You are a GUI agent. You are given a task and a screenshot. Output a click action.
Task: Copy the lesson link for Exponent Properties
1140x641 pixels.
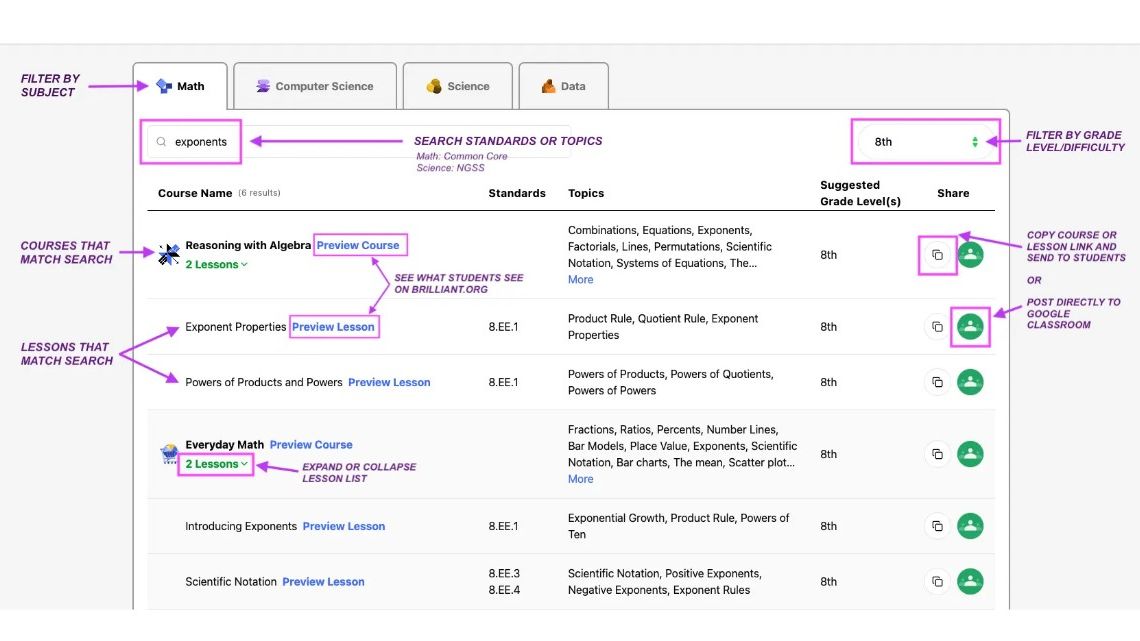[938, 326]
